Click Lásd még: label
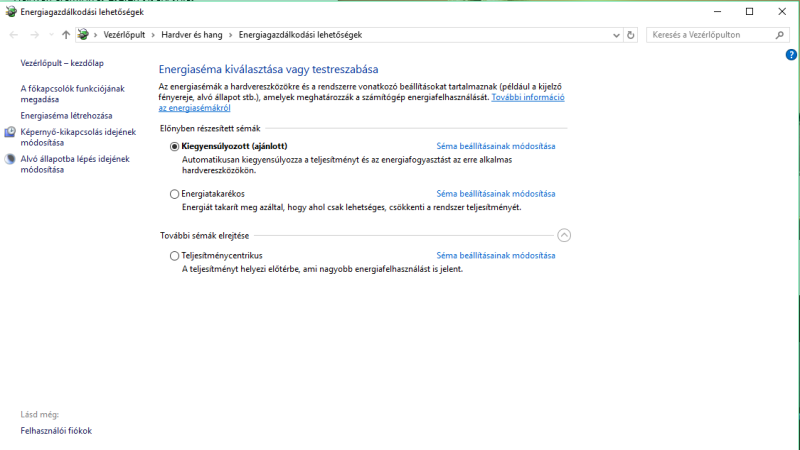Image resolution: width=800 pixels, height=450 pixels. (x=39, y=414)
